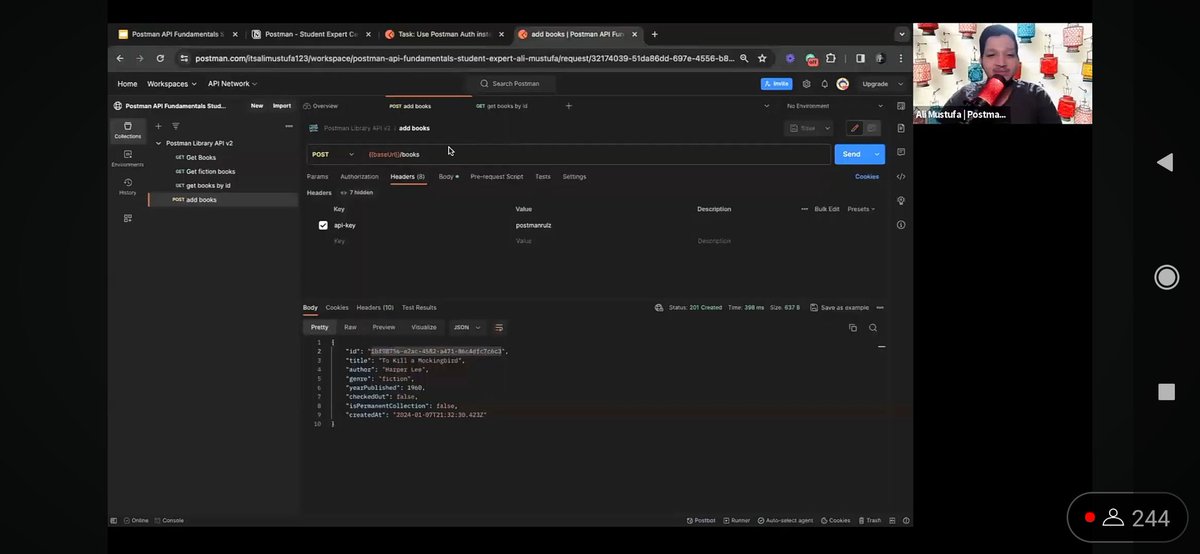
Task: Uncheck the api-key header checkbox
Action: [x=323, y=225]
